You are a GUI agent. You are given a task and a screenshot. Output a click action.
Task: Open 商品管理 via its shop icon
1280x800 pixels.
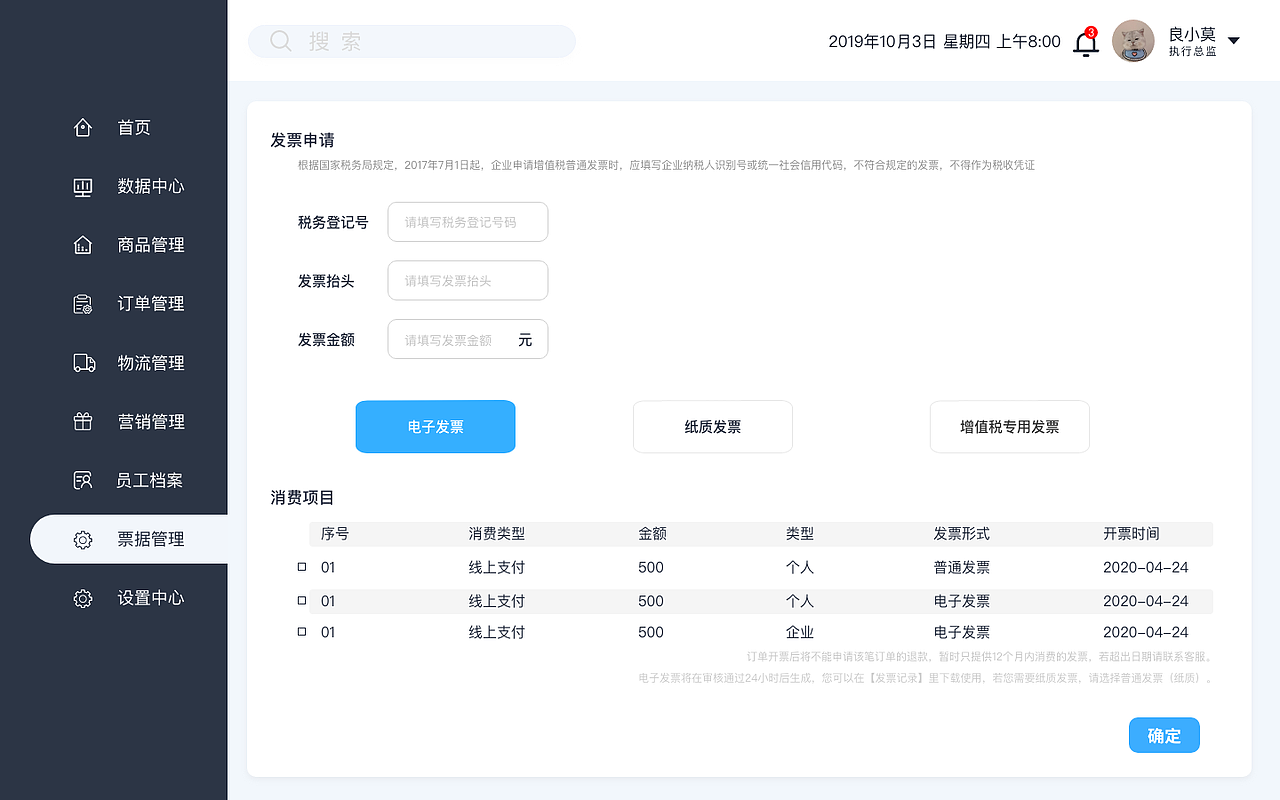[83, 245]
